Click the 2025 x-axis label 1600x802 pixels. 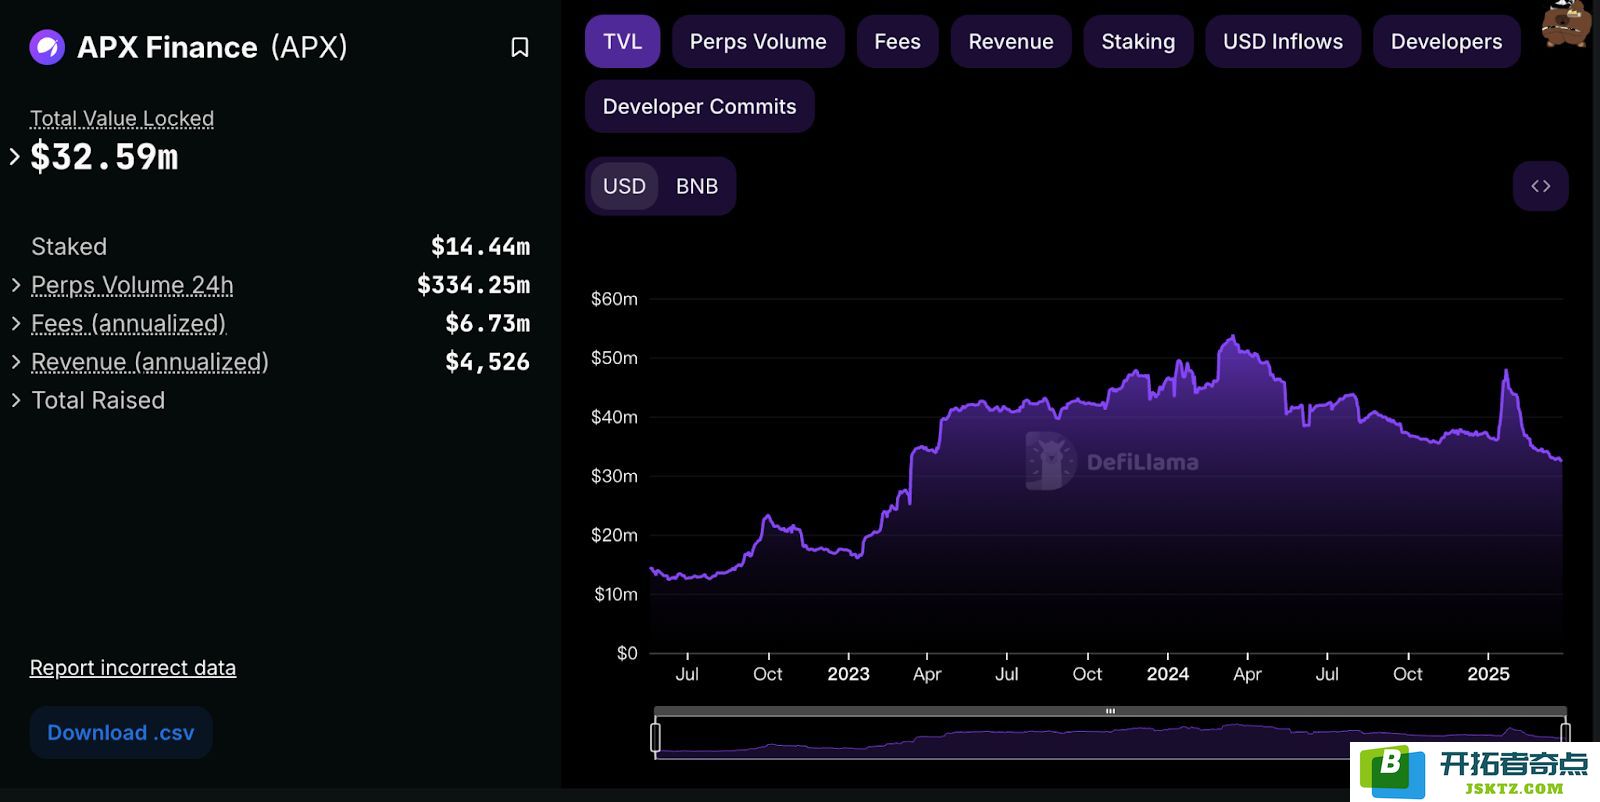(1488, 674)
